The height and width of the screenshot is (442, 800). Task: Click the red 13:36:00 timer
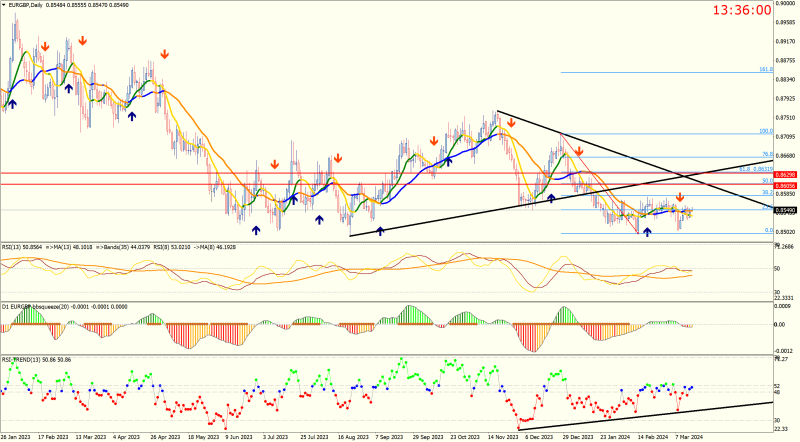pyautogui.click(x=741, y=10)
